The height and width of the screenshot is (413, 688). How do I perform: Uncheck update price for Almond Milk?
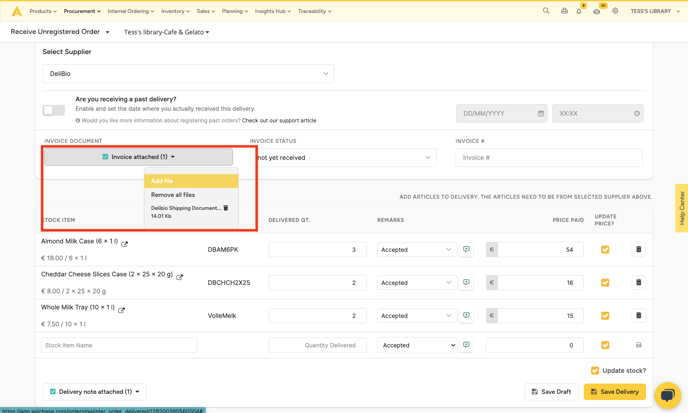pyautogui.click(x=605, y=249)
